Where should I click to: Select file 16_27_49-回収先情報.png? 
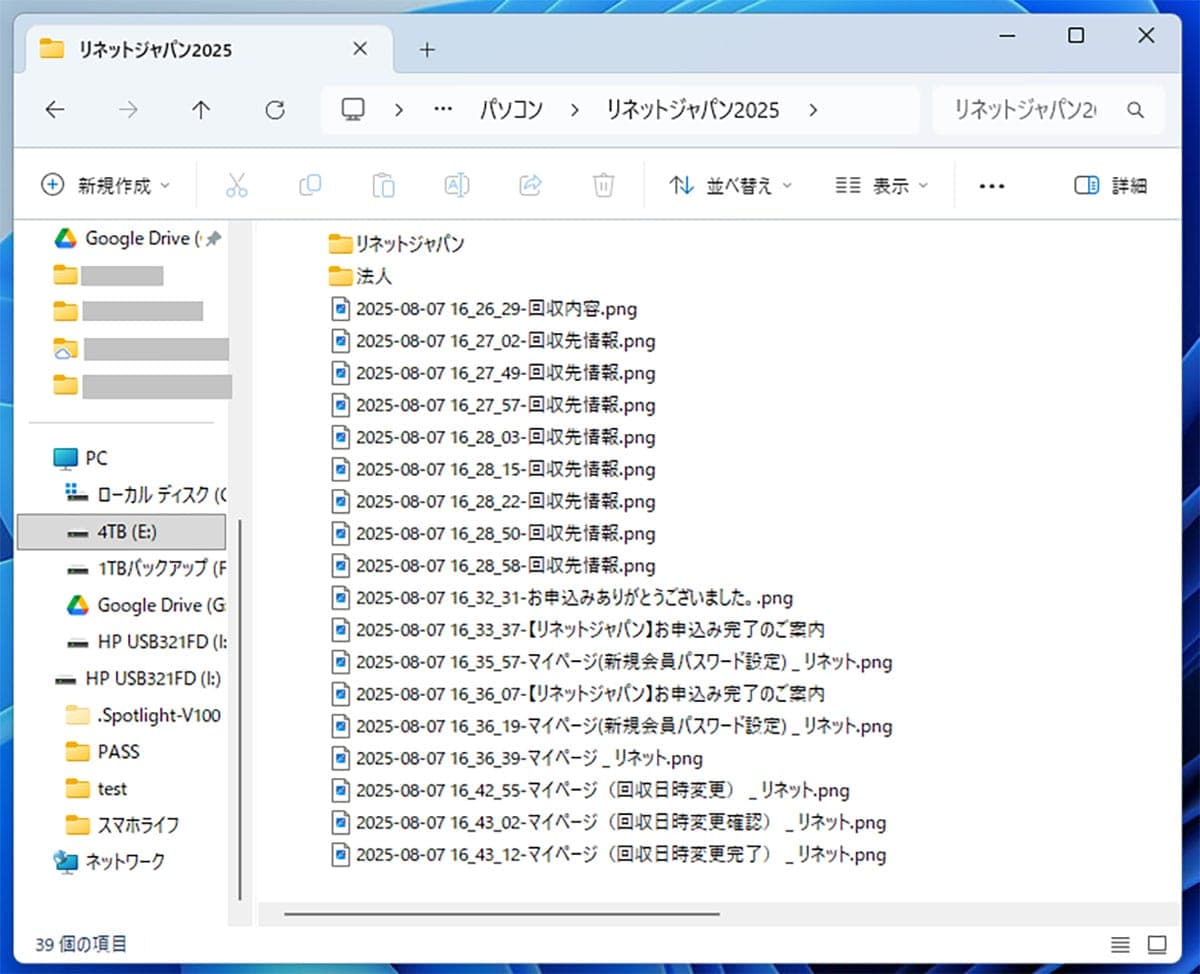493,372
